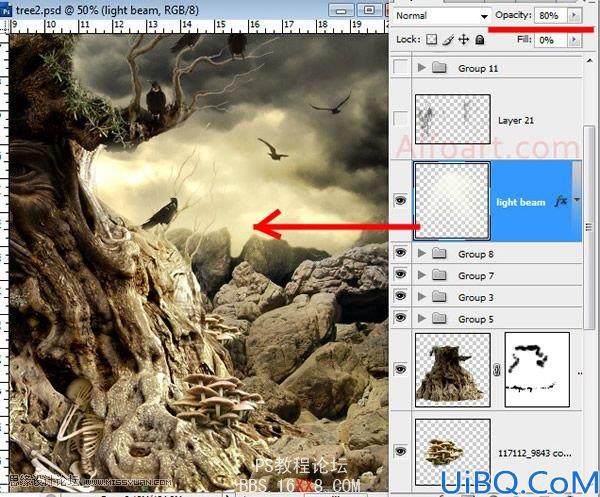Open the Normal blend mode dropdown
600x497 pixels.
[x=442, y=16]
